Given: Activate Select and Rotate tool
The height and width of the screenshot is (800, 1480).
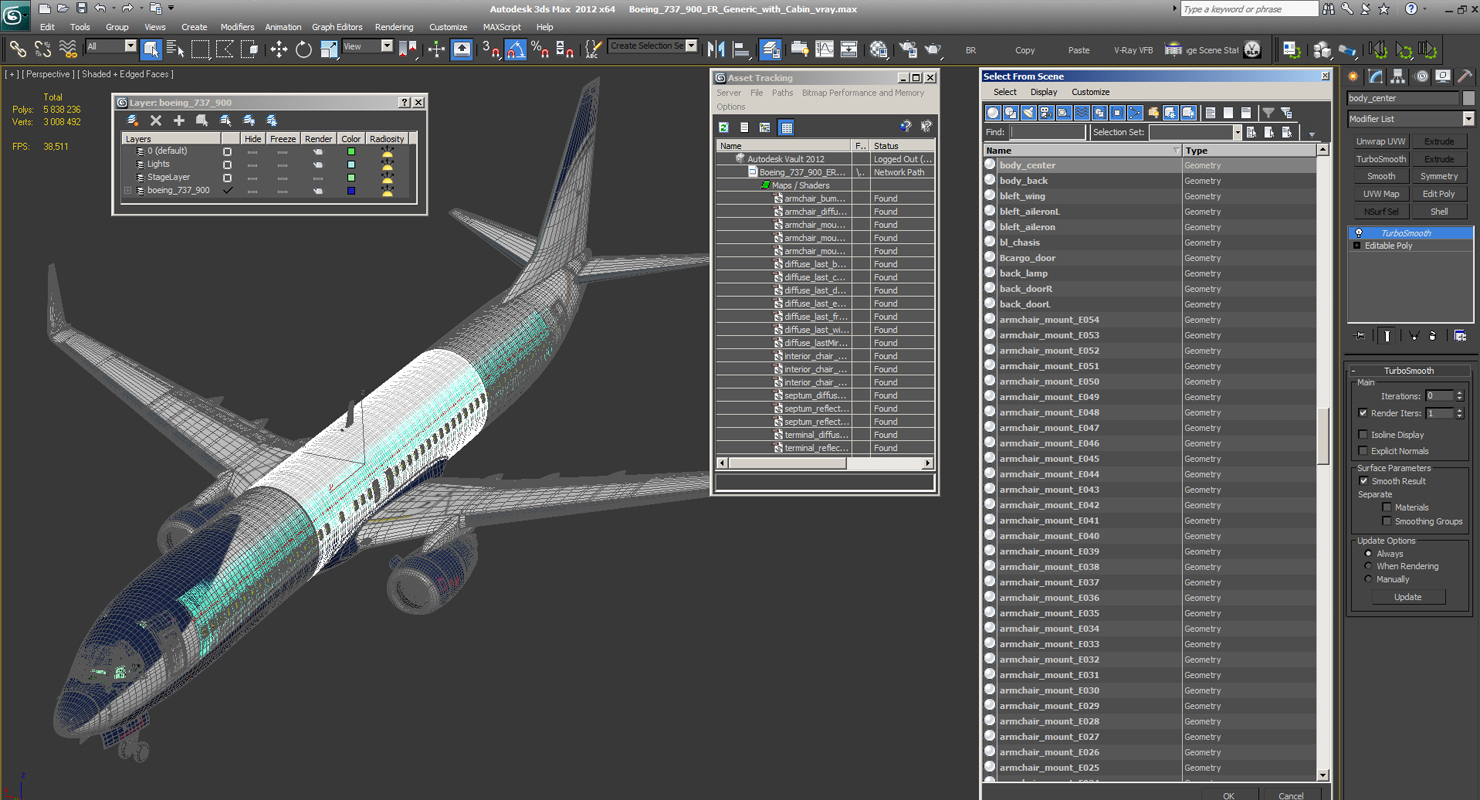Looking at the screenshot, I should pyautogui.click(x=304, y=48).
